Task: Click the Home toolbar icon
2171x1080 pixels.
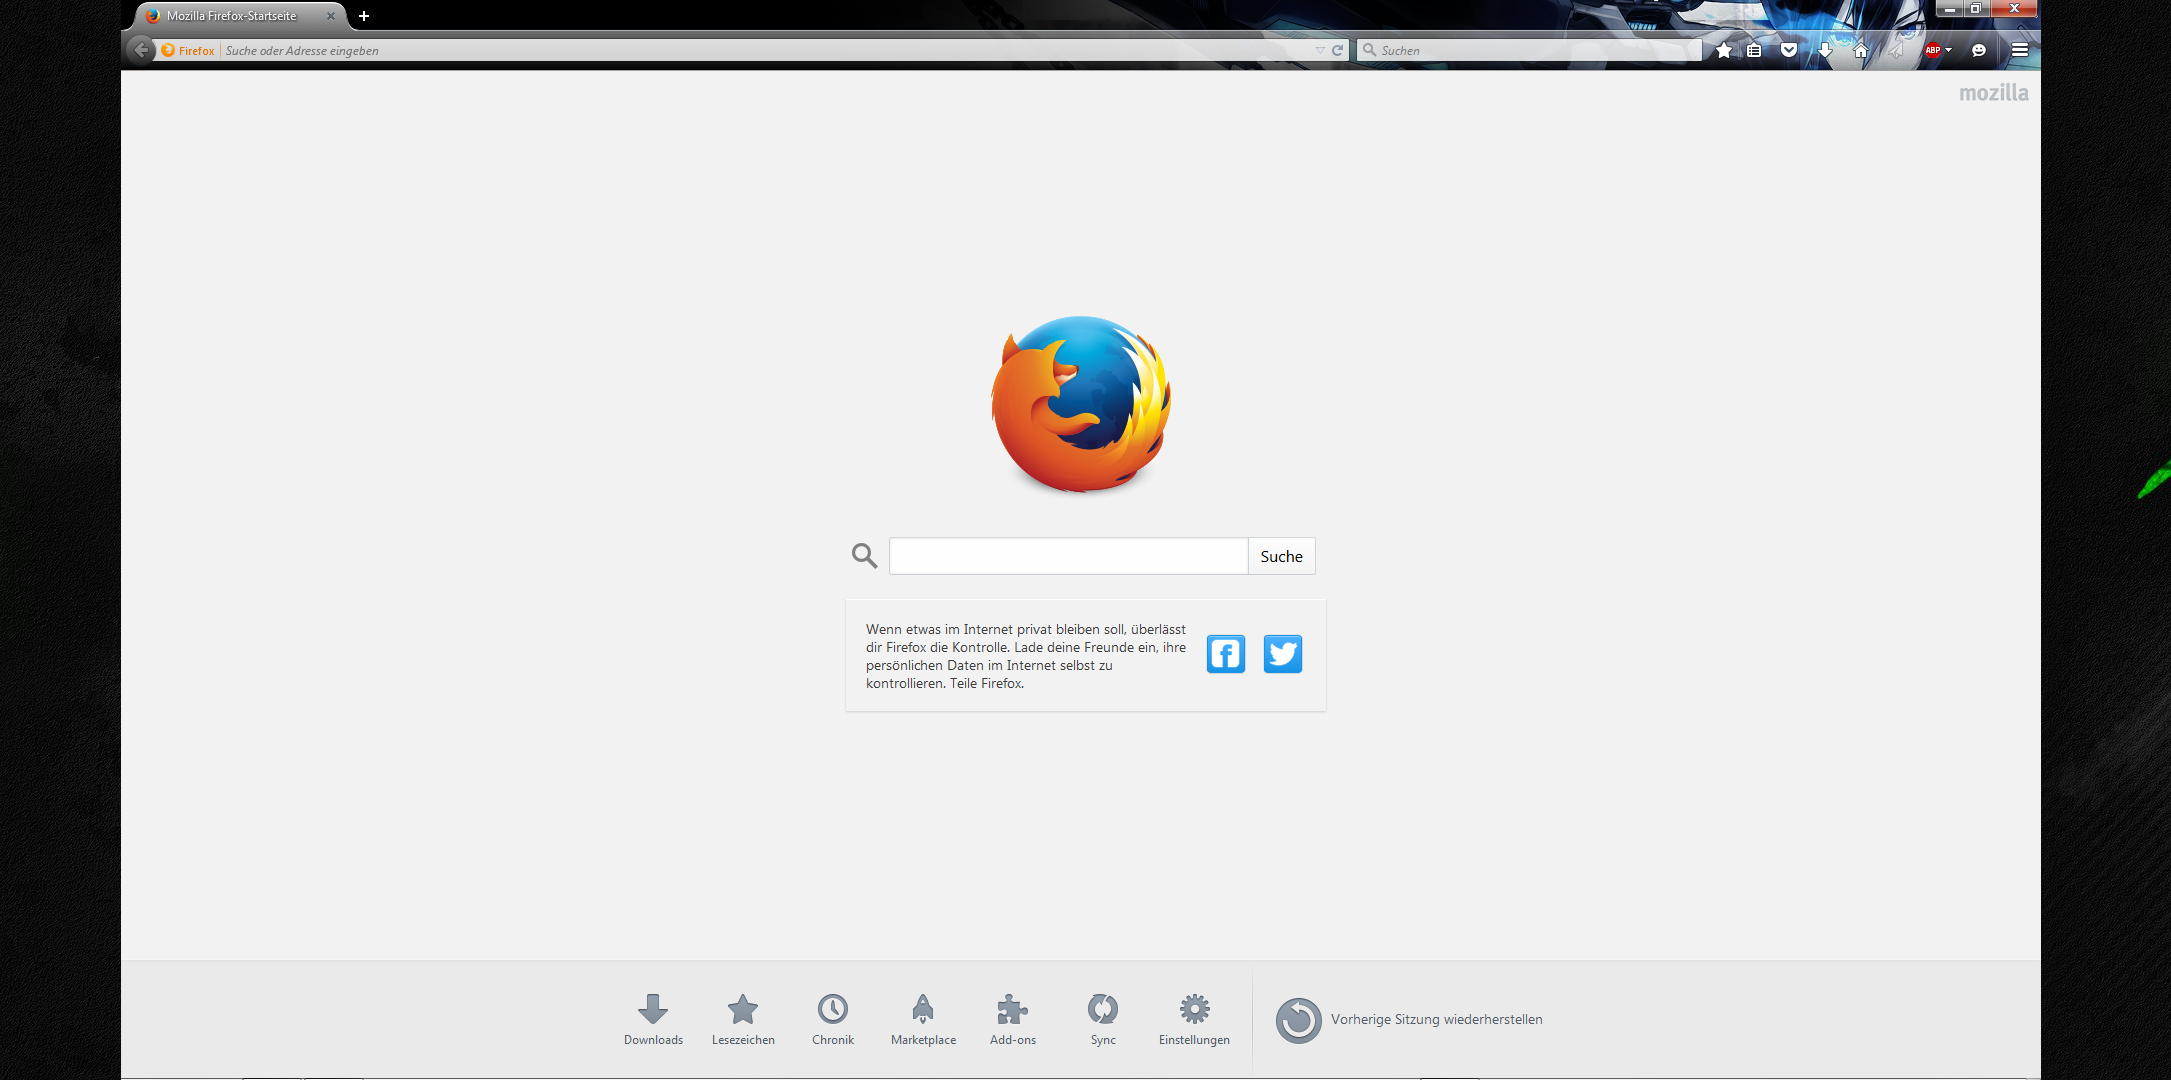Action: coord(1860,50)
